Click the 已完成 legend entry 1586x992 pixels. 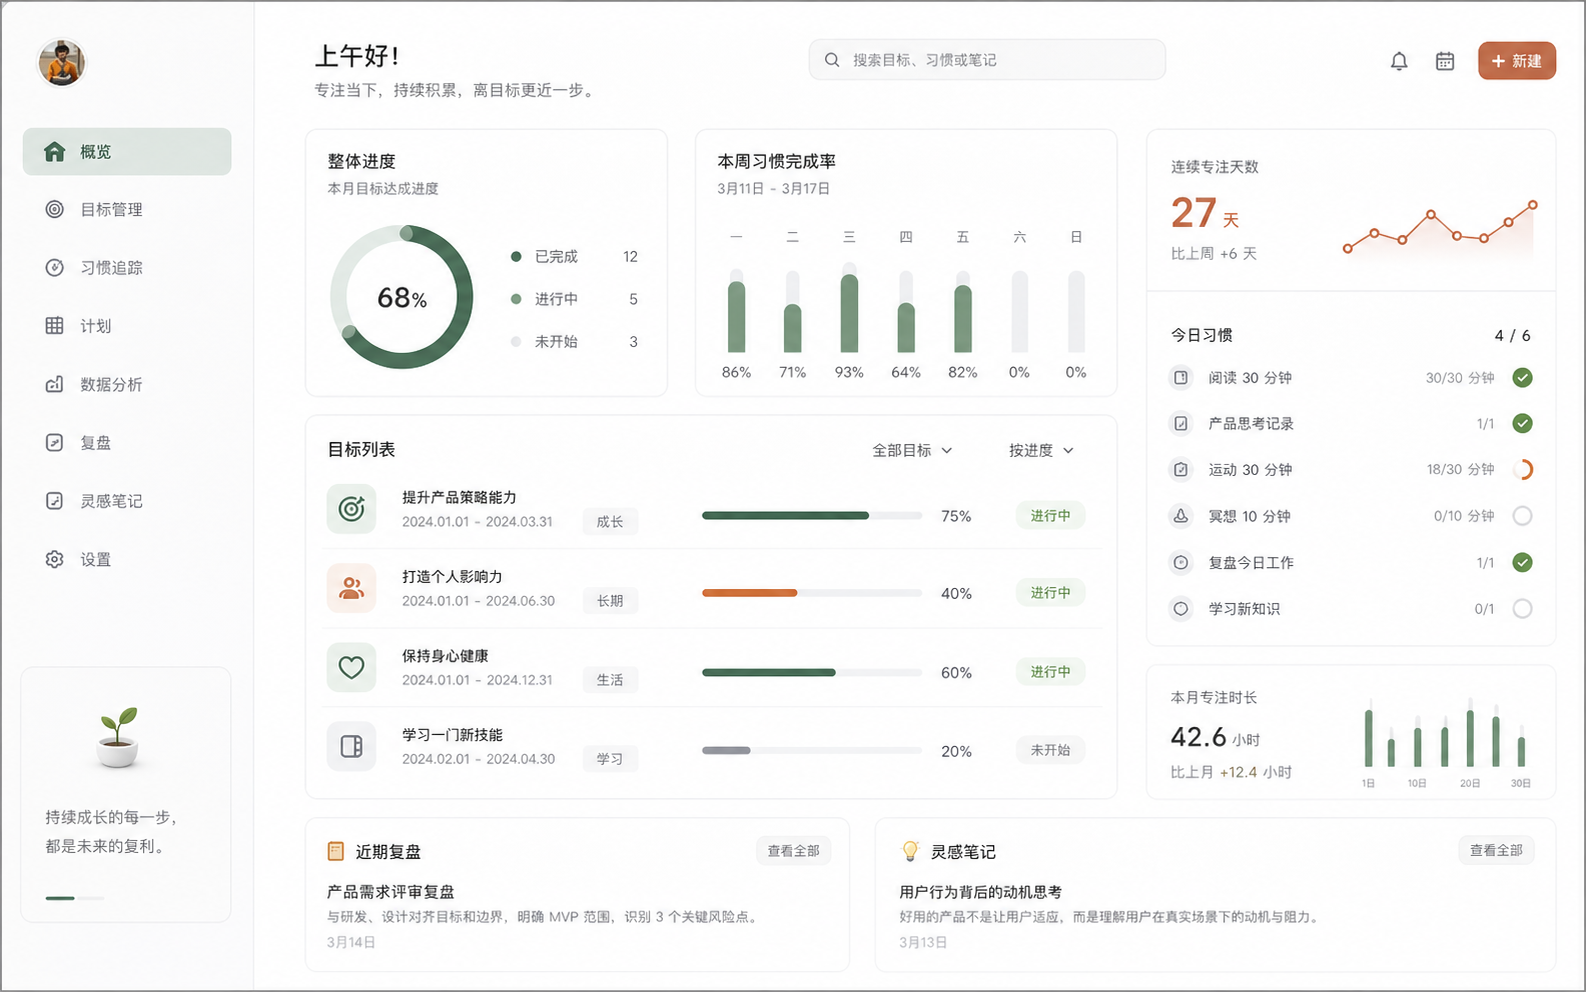point(574,256)
